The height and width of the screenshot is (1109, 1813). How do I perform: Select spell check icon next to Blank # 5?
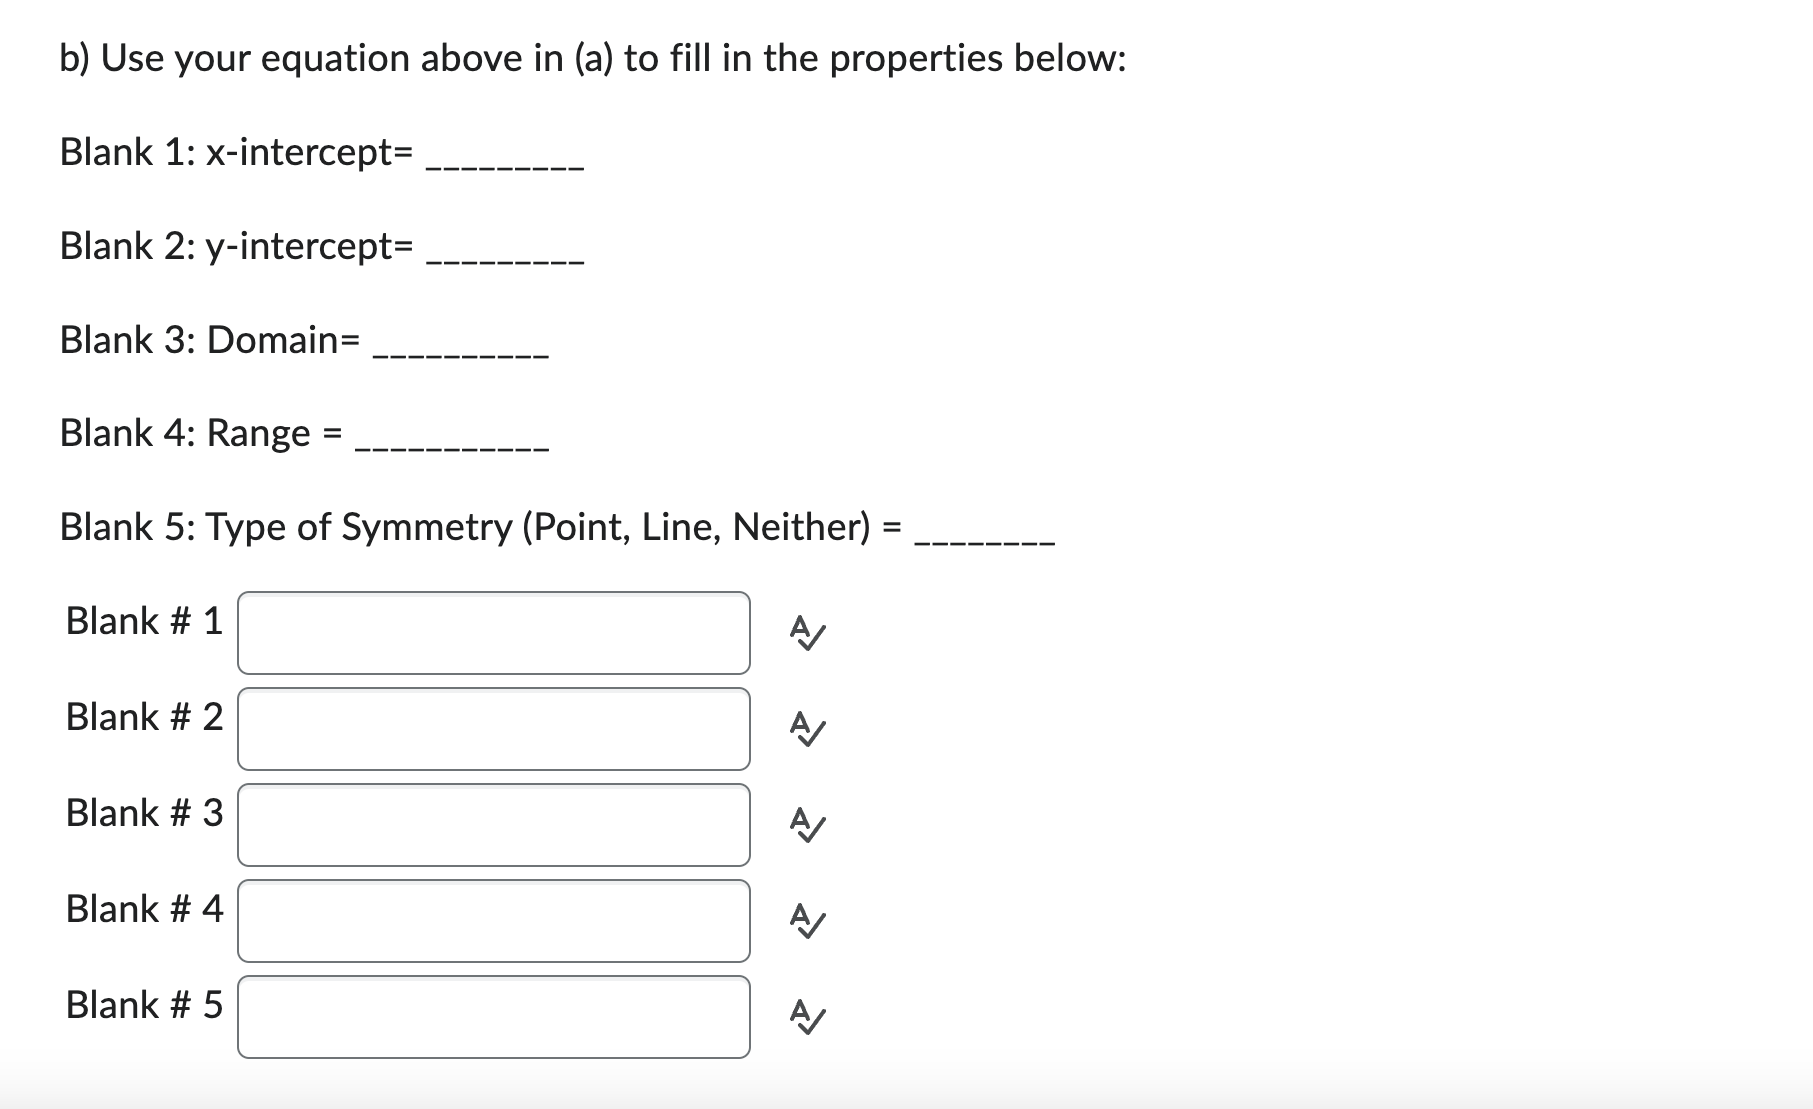click(x=806, y=1017)
